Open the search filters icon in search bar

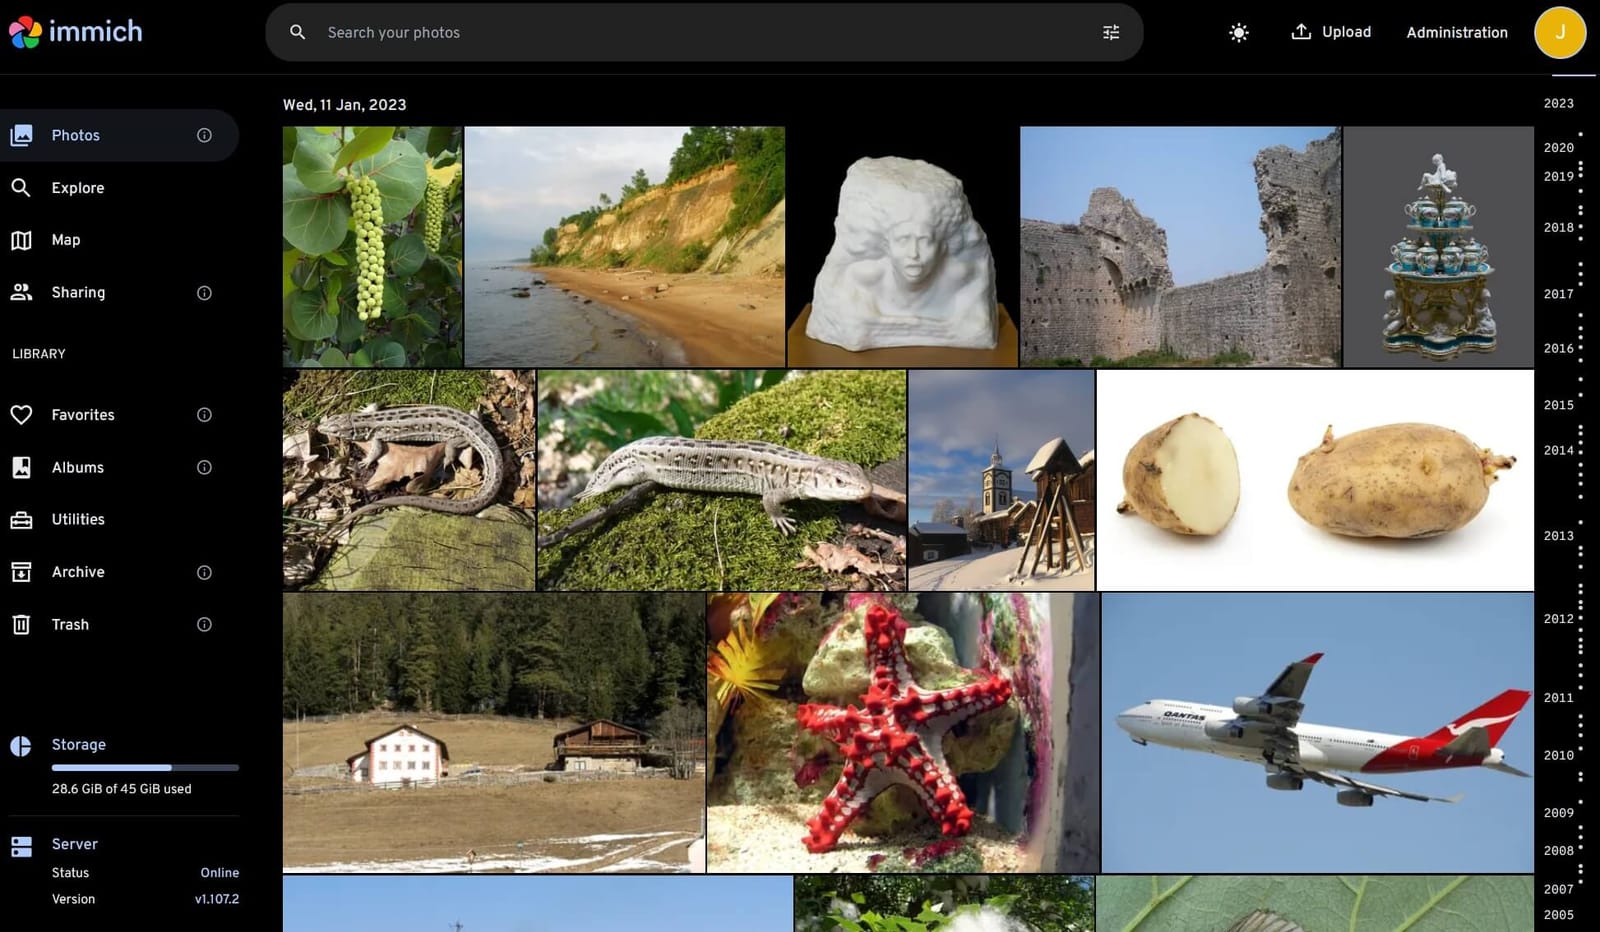coord(1110,32)
